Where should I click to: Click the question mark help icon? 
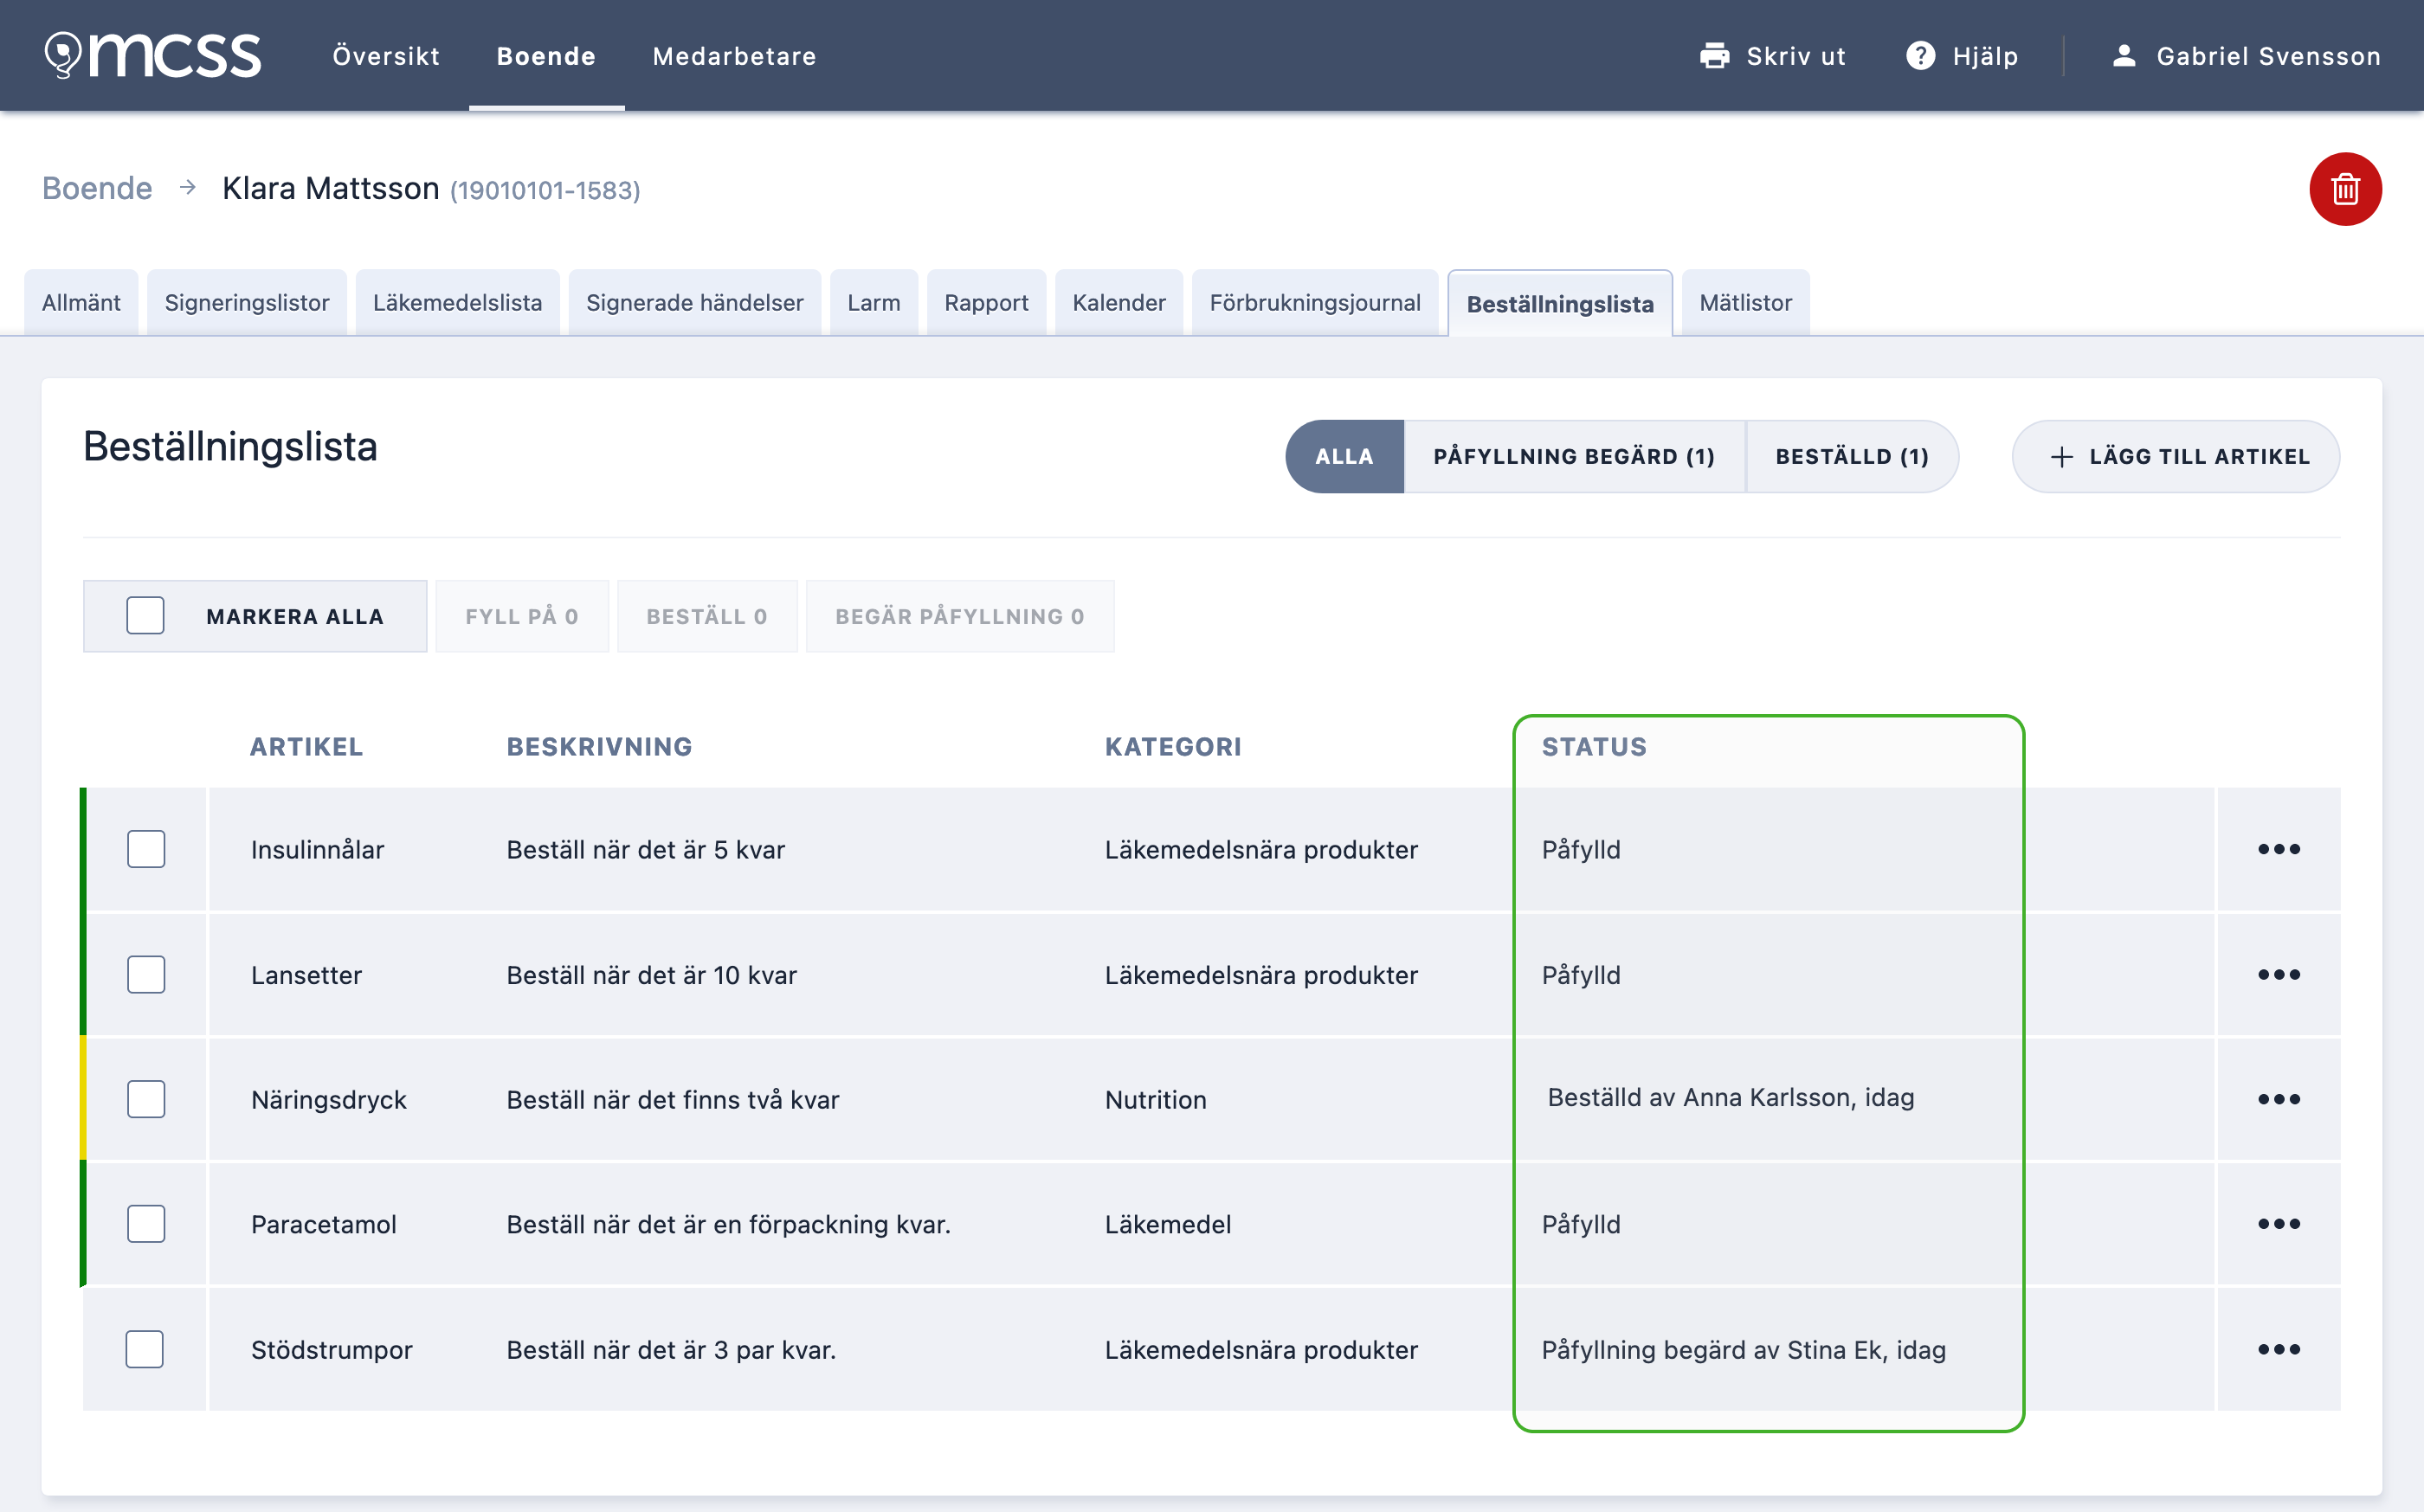[x=1920, y=56]
